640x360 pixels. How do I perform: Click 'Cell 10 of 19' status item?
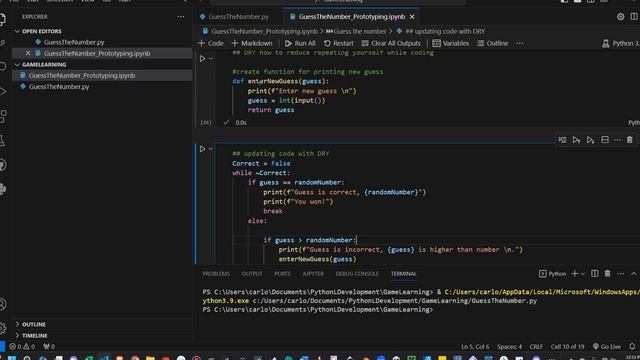pos(567,347)
